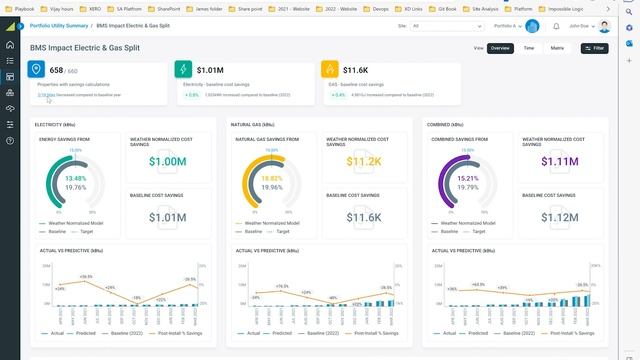Toggle Actual series in Electricity chart legend
The width and height of the screenshot is (640, 360).
click(52, 333)
